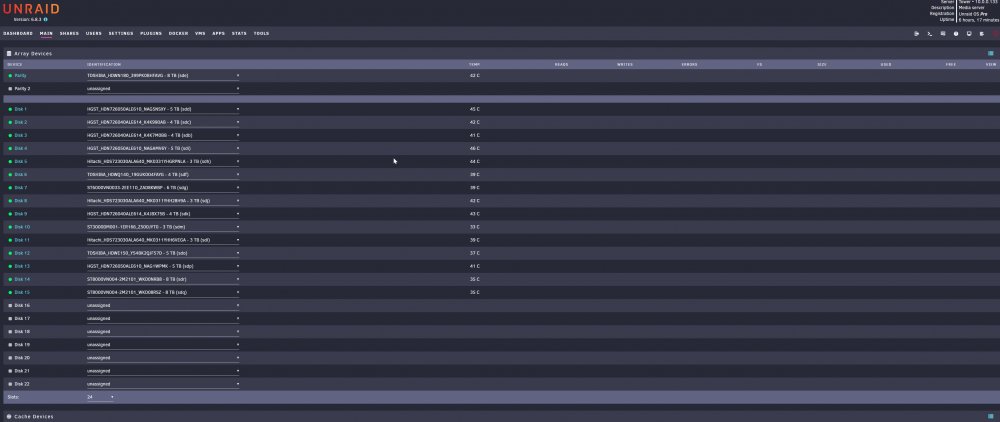The image size is (1000, 422).
Task: Click the help question-mark icon
Action: [956, 34]
